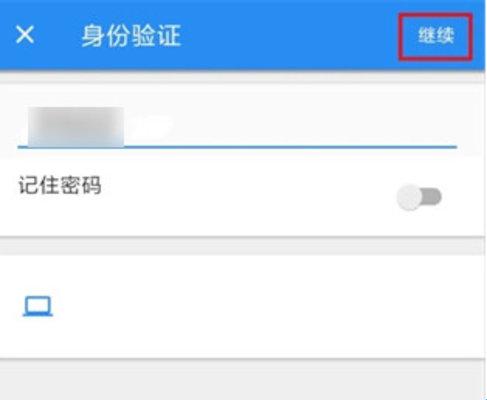
Task: Click the blue laptop device icon
Action: 38,306
